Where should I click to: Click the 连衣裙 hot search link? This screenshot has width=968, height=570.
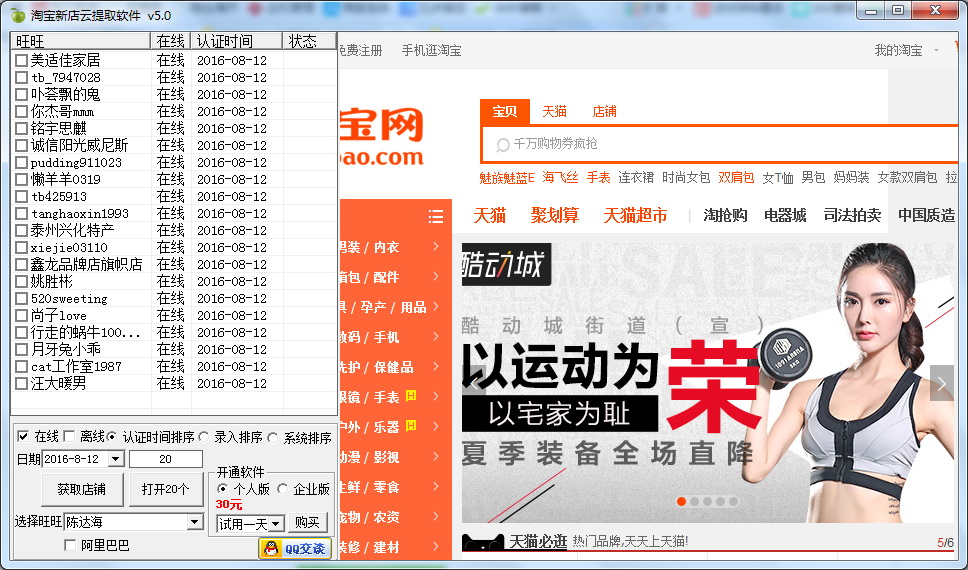coord(636,178)
